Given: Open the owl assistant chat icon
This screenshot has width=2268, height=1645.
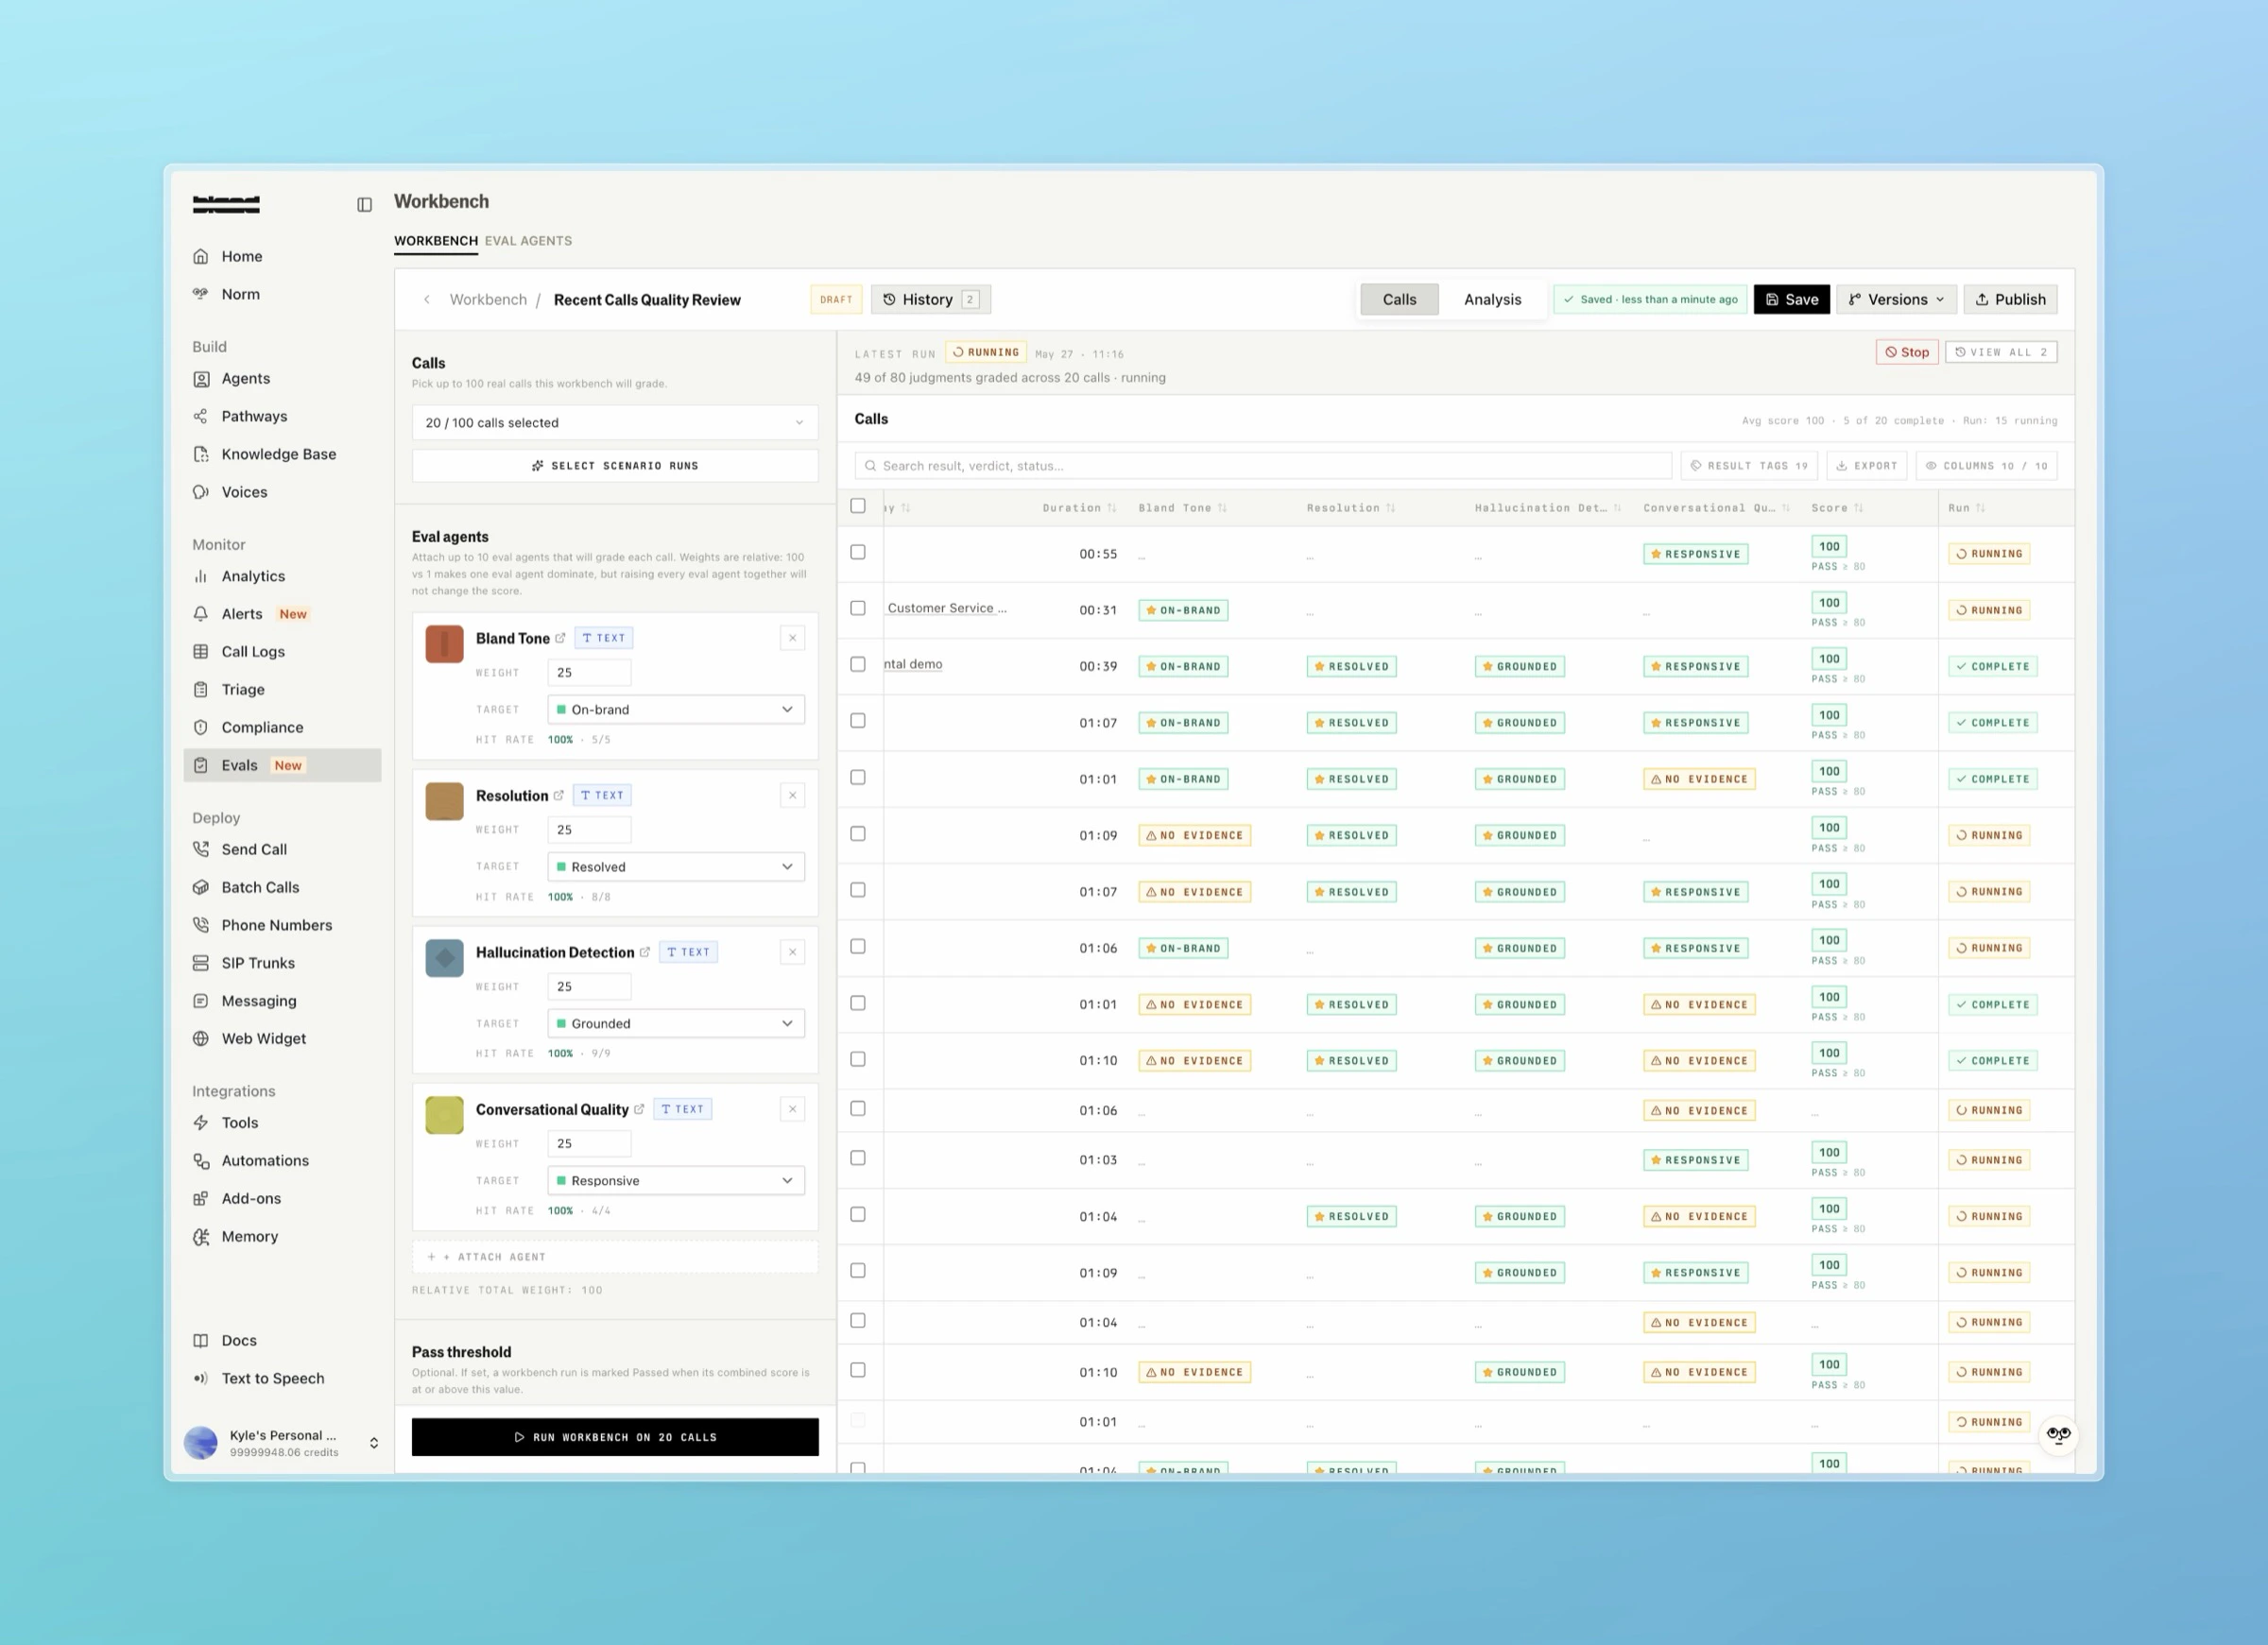Looking at the screenshot, I should (x=2058, y=1436).
